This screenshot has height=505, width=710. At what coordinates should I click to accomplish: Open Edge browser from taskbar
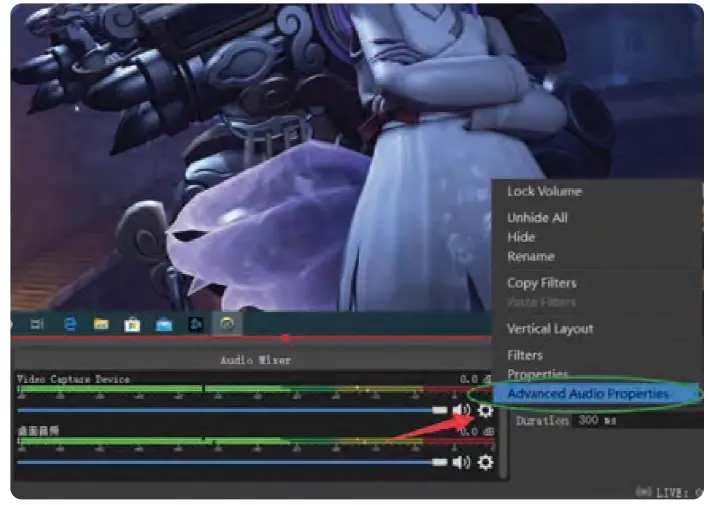[70, 324]
